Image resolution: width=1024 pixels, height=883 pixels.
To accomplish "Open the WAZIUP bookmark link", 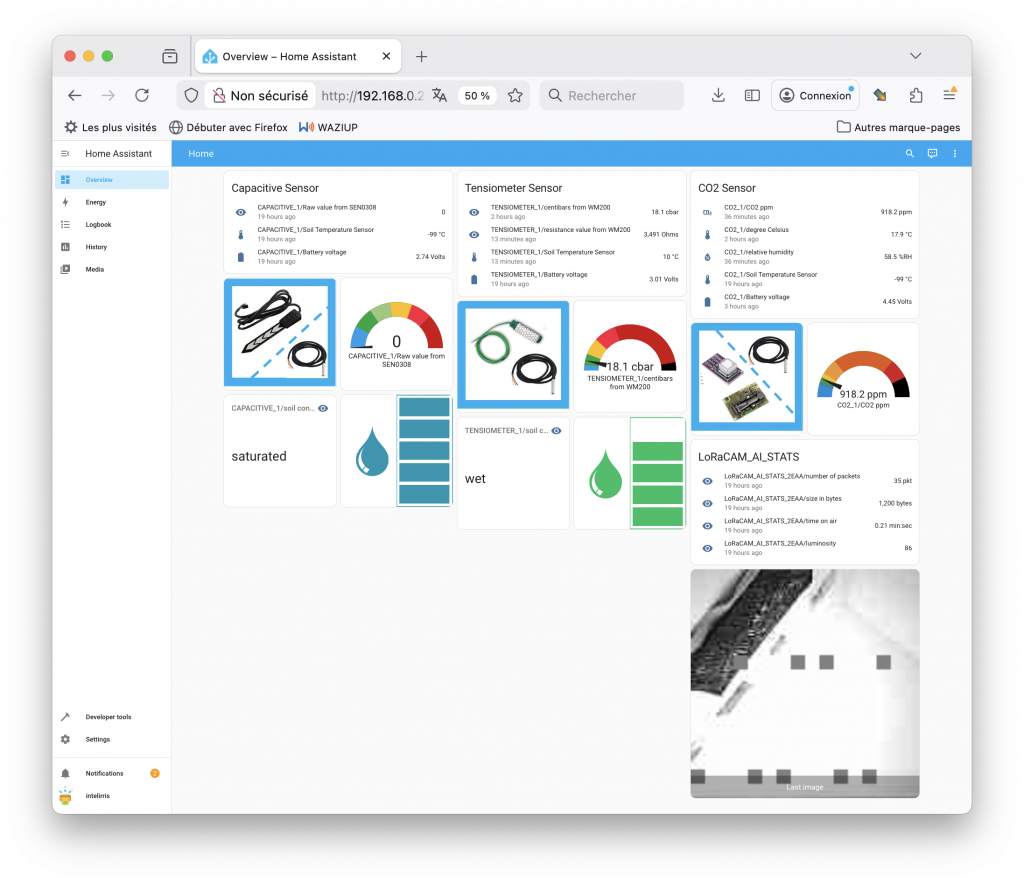I will (328, 128).
